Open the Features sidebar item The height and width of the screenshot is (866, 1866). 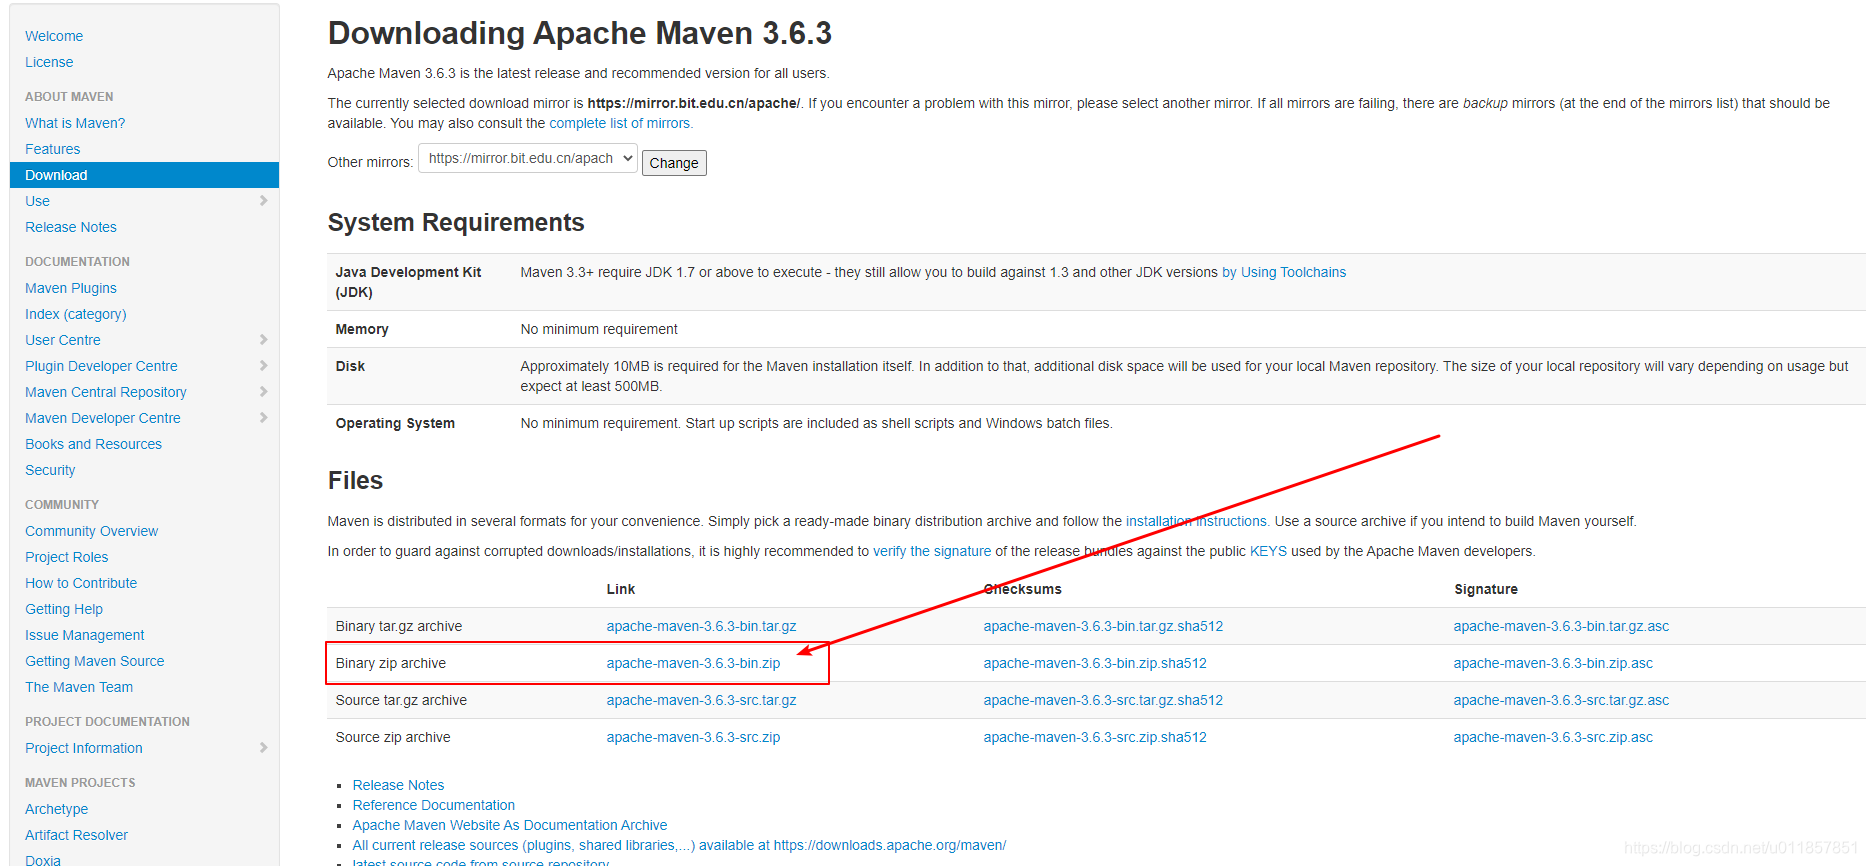click(53, 149)
